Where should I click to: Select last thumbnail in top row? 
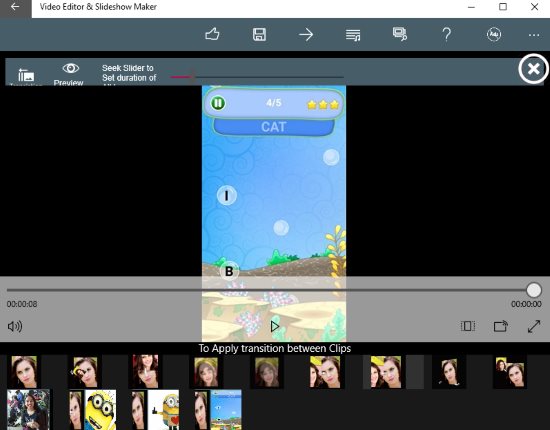(x=510, y=372)
